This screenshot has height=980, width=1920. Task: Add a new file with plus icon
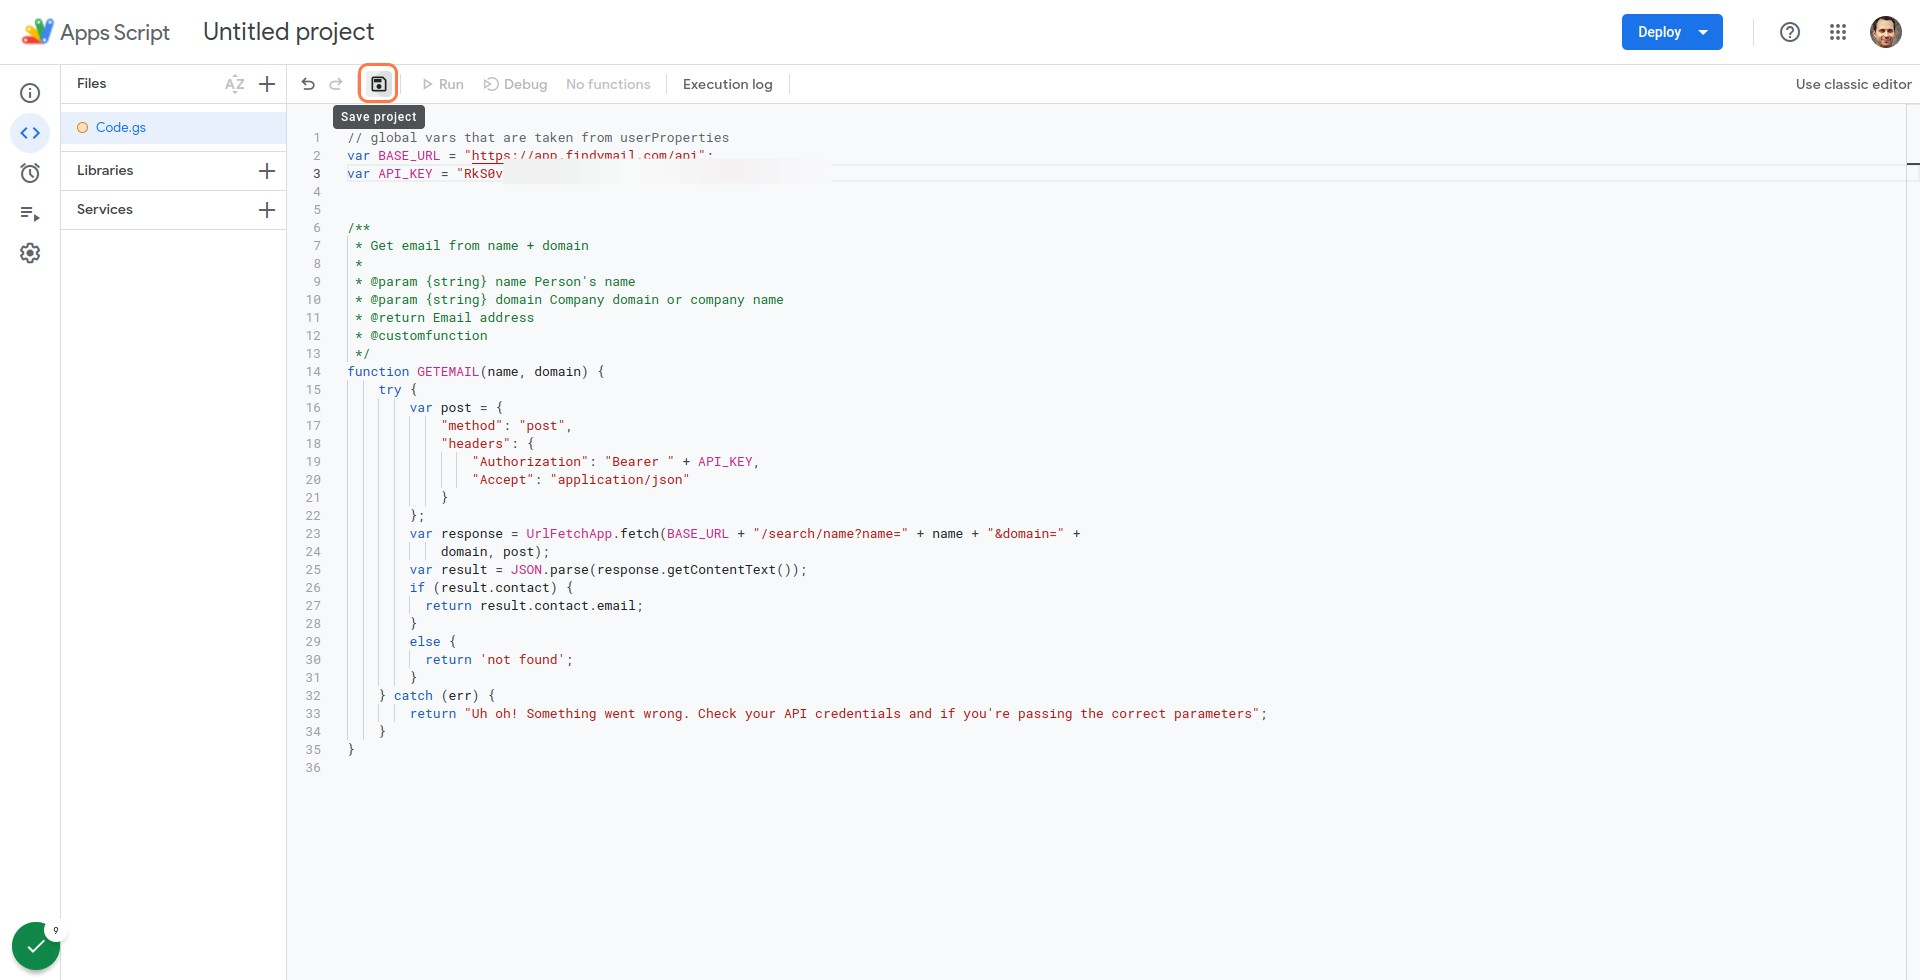coord(267,84)
